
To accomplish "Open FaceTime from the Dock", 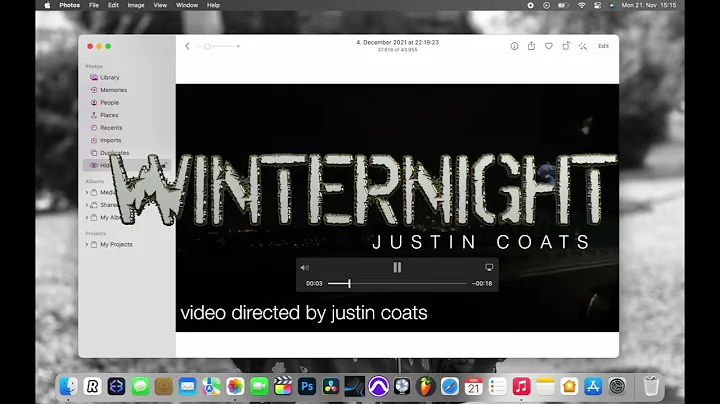I will pos(259,386).
